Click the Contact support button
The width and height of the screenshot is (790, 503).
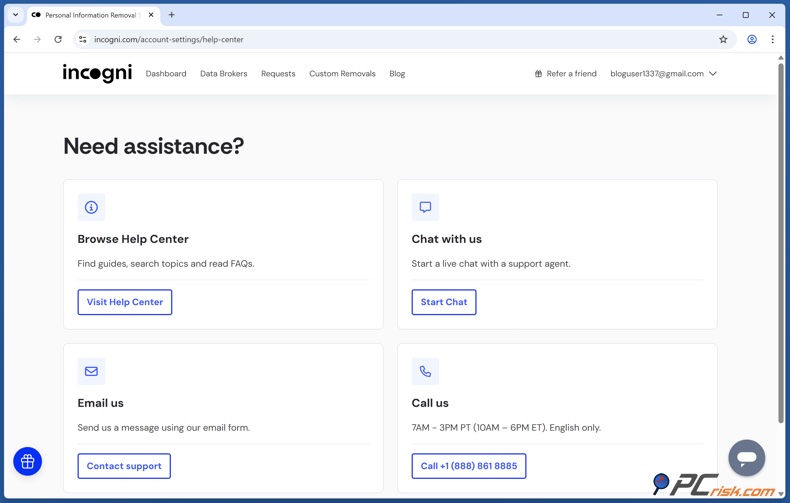tap(124, 466)
